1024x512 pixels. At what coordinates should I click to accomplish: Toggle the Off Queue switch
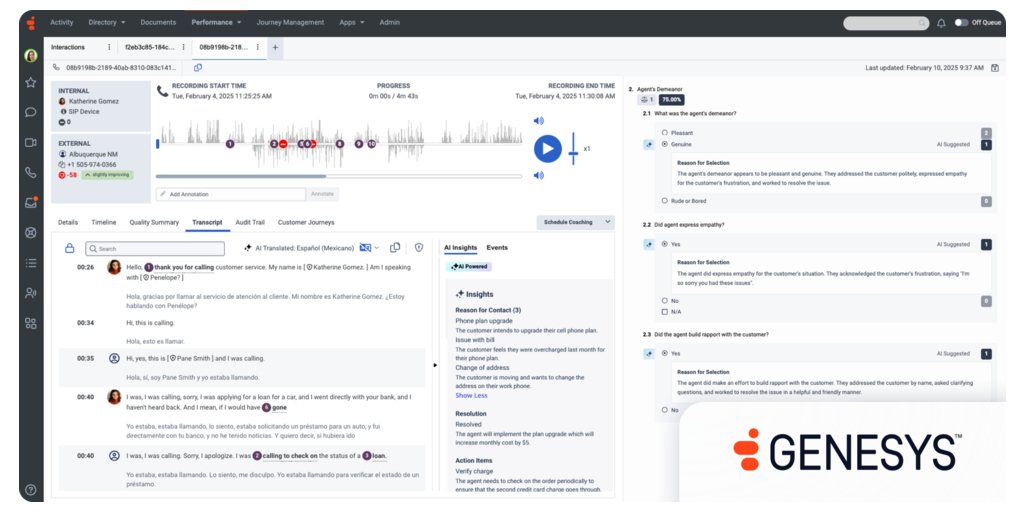pos(961,22)
